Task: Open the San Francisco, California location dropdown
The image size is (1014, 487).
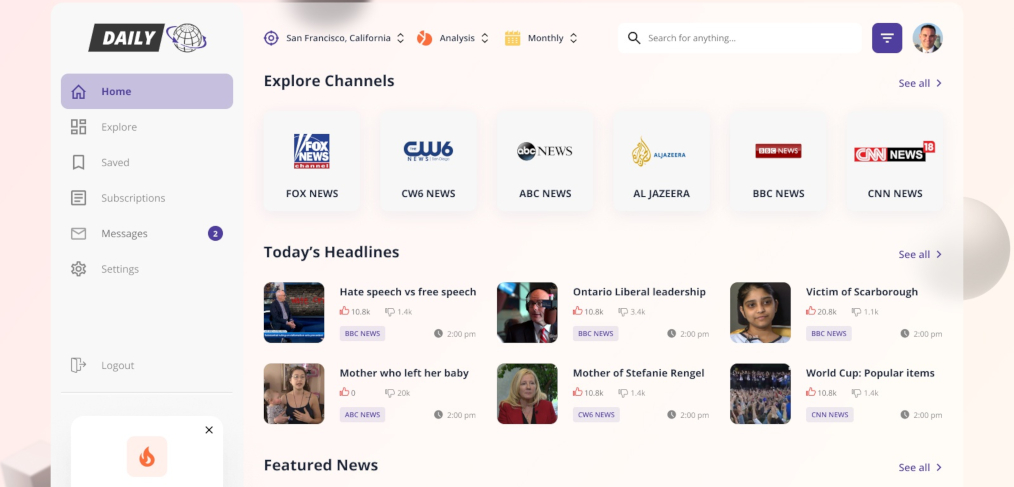Action: (334, 38)
